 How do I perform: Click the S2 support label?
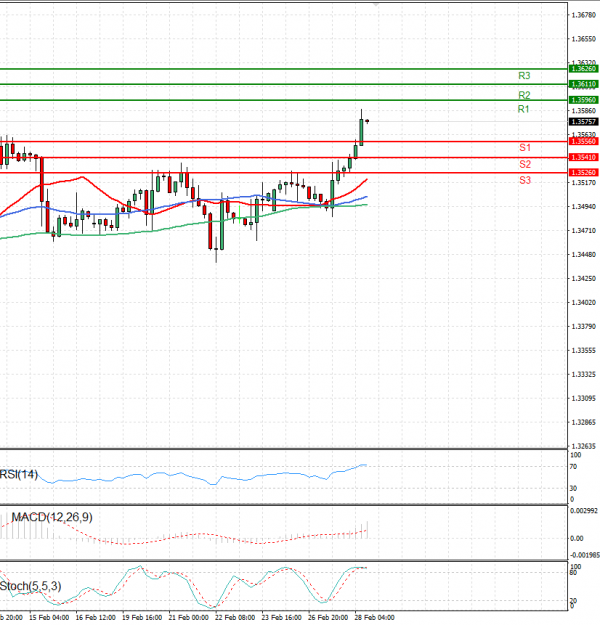click(525, 164)
